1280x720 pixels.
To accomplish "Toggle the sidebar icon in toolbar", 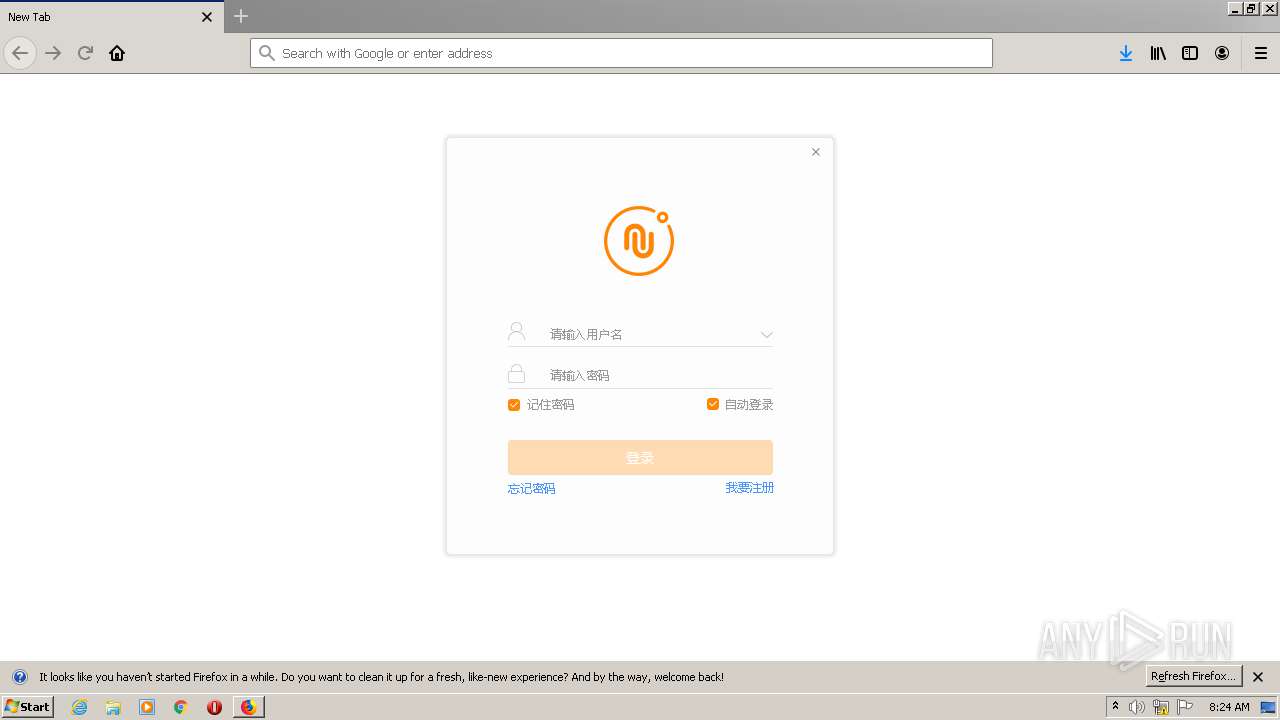I will click(1190, 53).
